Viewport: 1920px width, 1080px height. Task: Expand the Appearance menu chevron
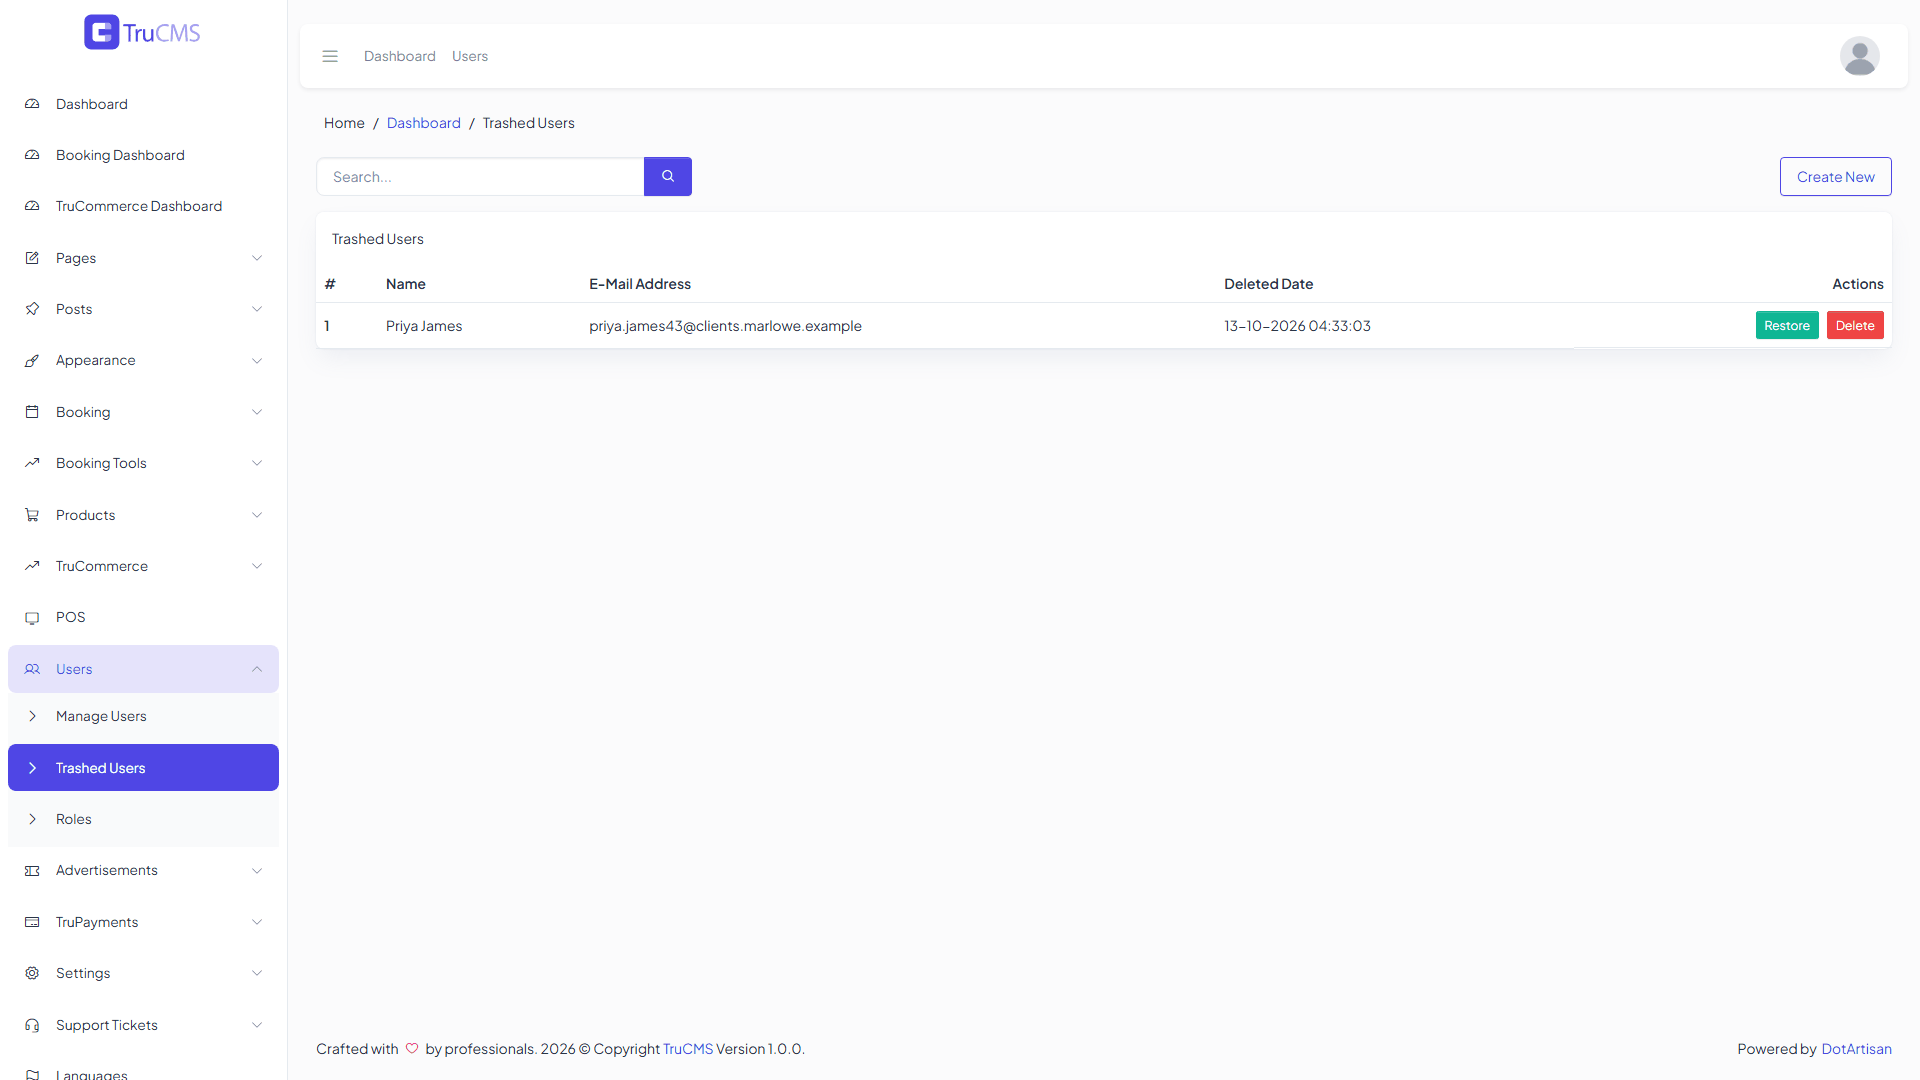pyautogui.click(x=257, y=360)
